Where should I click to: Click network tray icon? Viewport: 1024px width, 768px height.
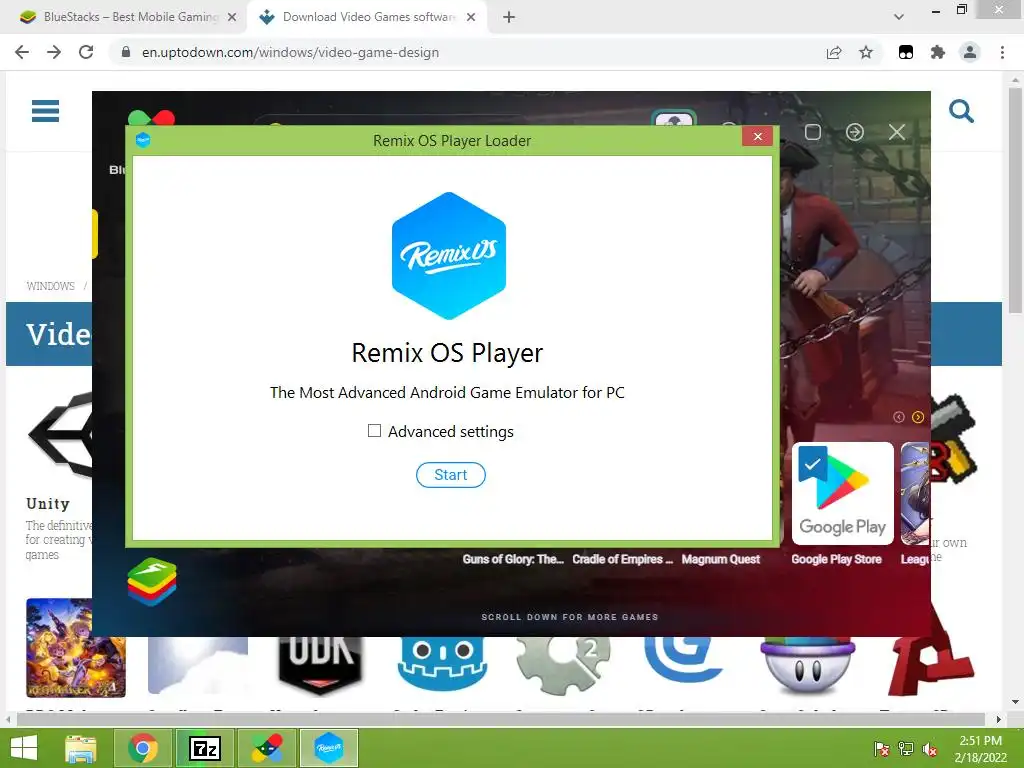(906, 749)
